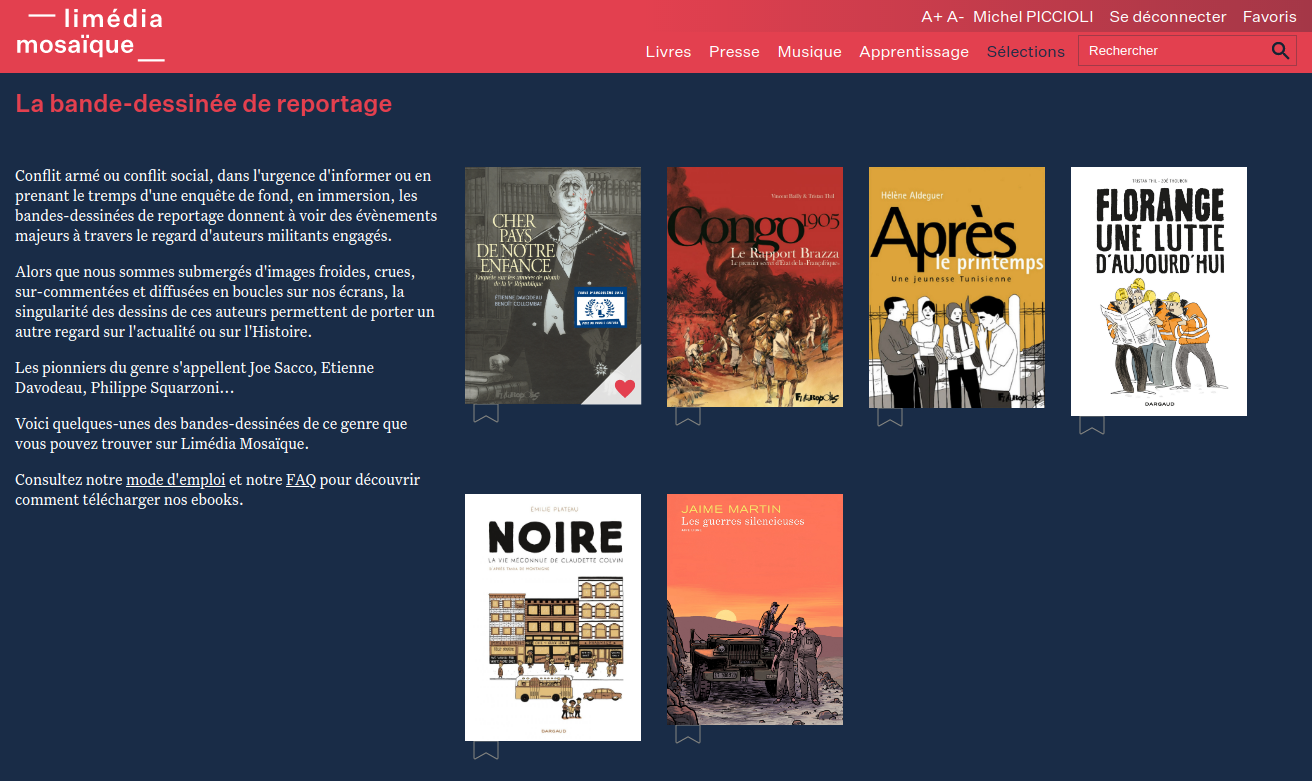
Task: Follow the FAQ link
Action: [301, 480]
